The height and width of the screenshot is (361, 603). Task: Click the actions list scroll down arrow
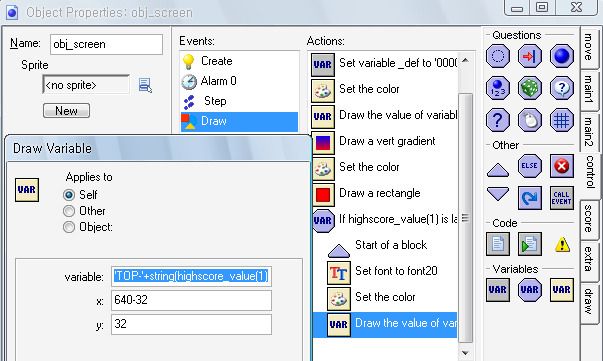(466, 353)
